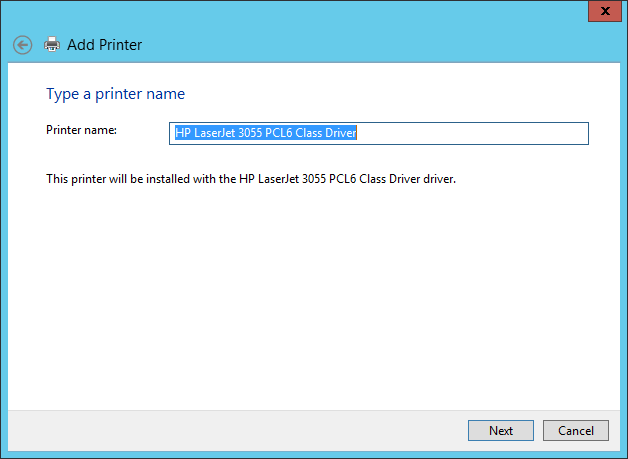Click the driver installation info sentence
This screenshot has height=459, width=628.
(251, 180)
